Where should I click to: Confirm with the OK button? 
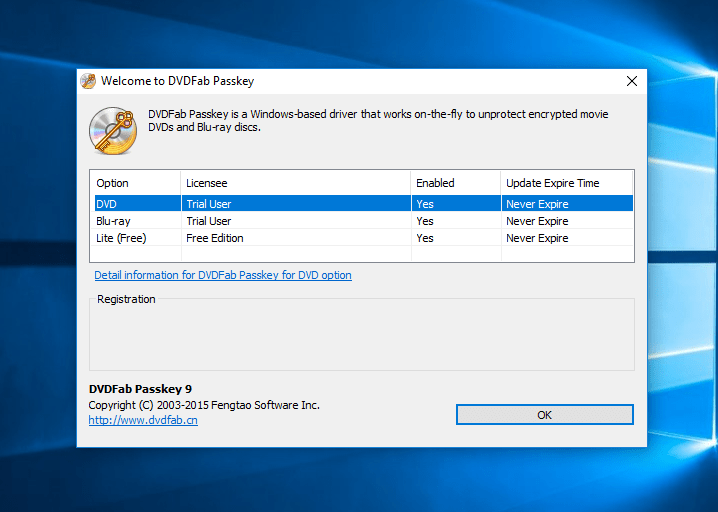(545, 414)
